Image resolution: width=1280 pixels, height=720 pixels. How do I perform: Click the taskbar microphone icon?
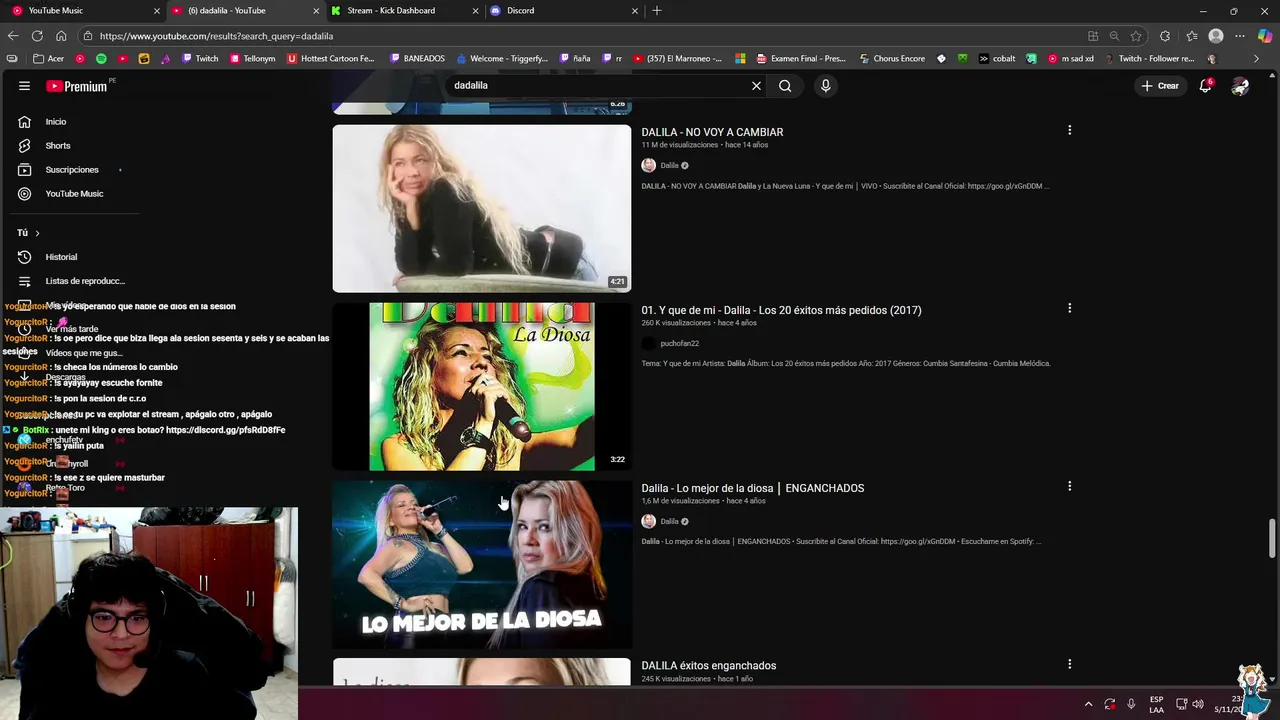(1131, 704)
